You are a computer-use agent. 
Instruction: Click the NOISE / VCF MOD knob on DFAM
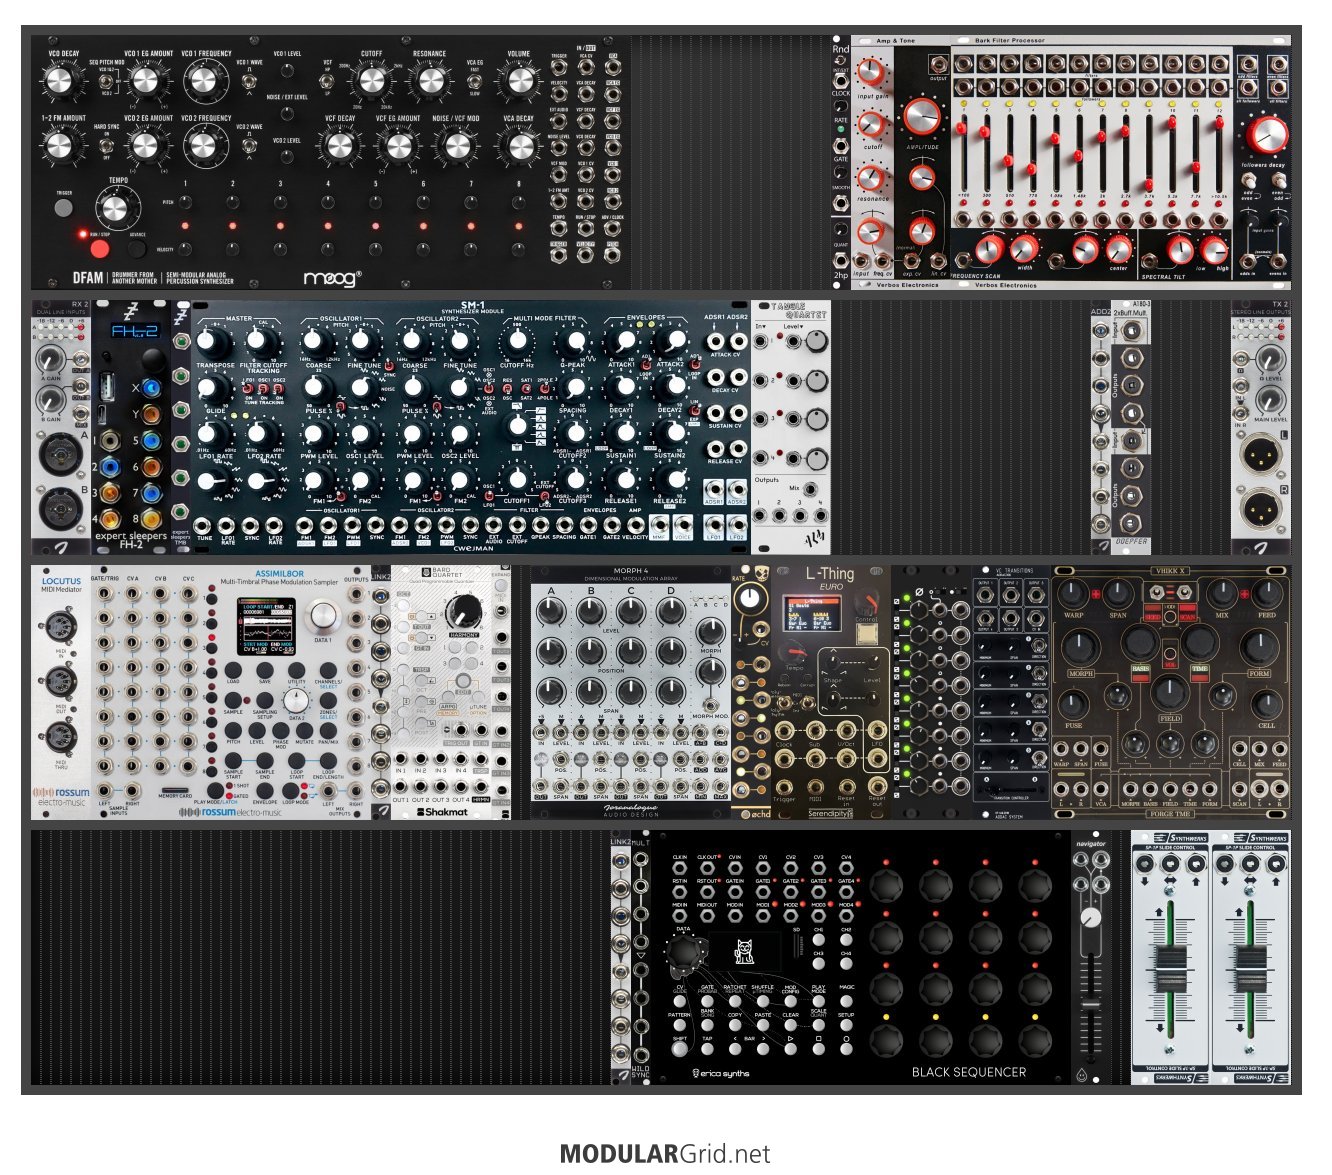(457, 147)
